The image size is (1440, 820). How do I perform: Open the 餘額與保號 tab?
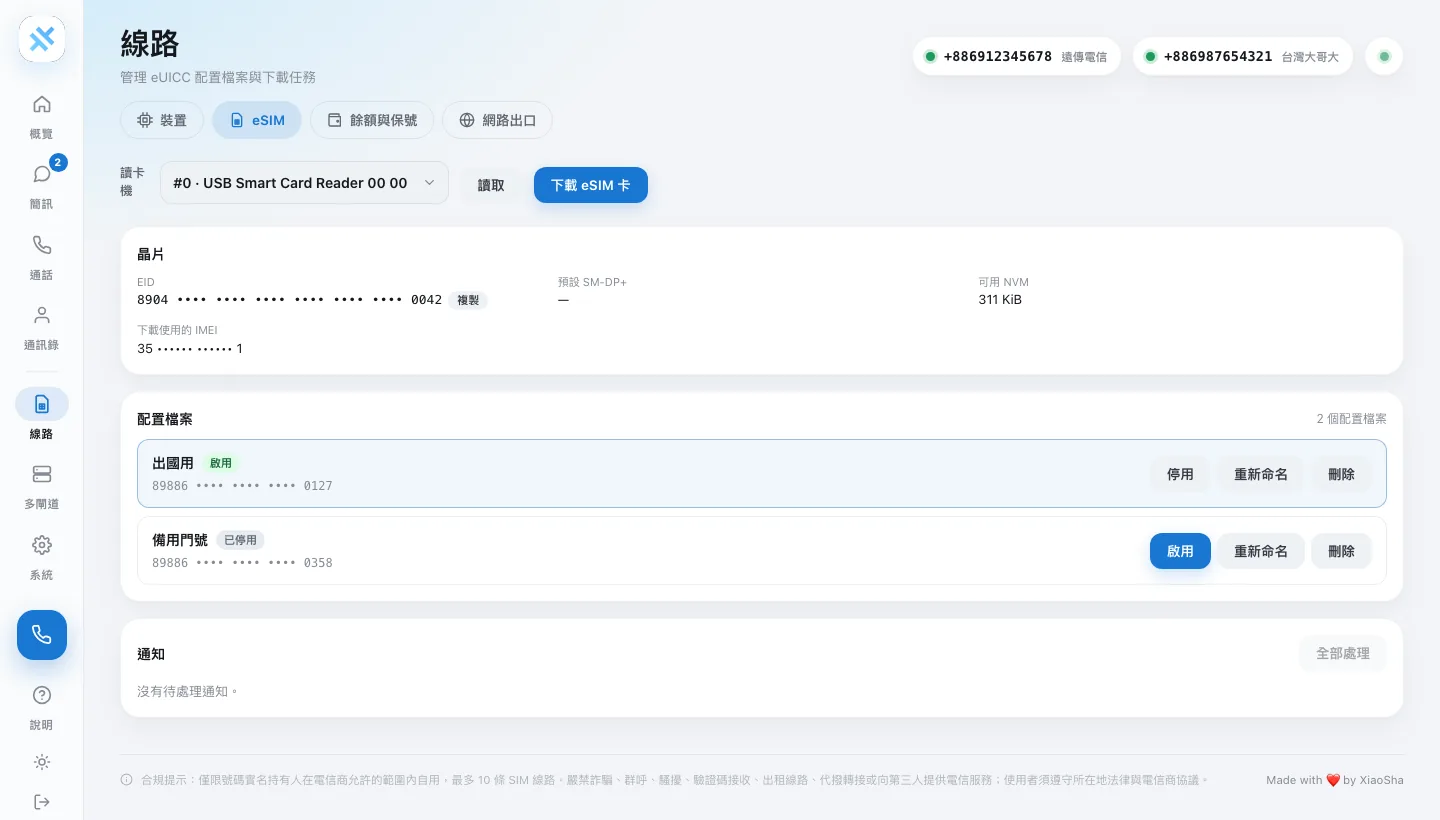pyautogui.click(x=372, y=120)
